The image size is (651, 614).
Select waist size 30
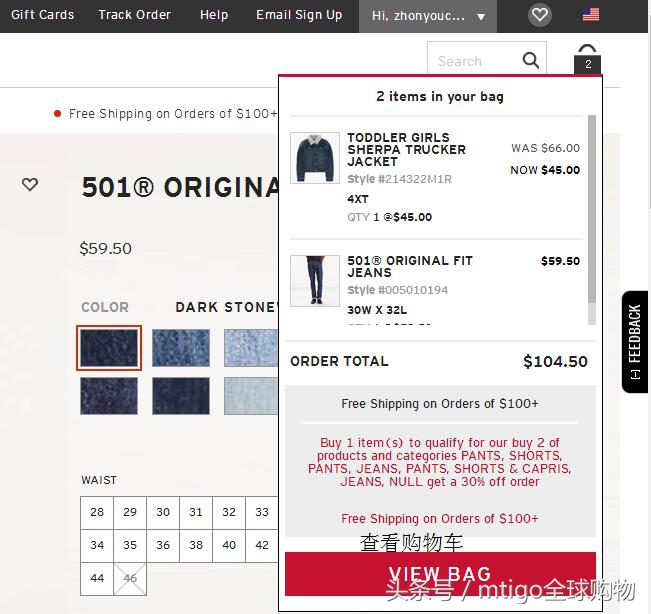click(163, 512)
